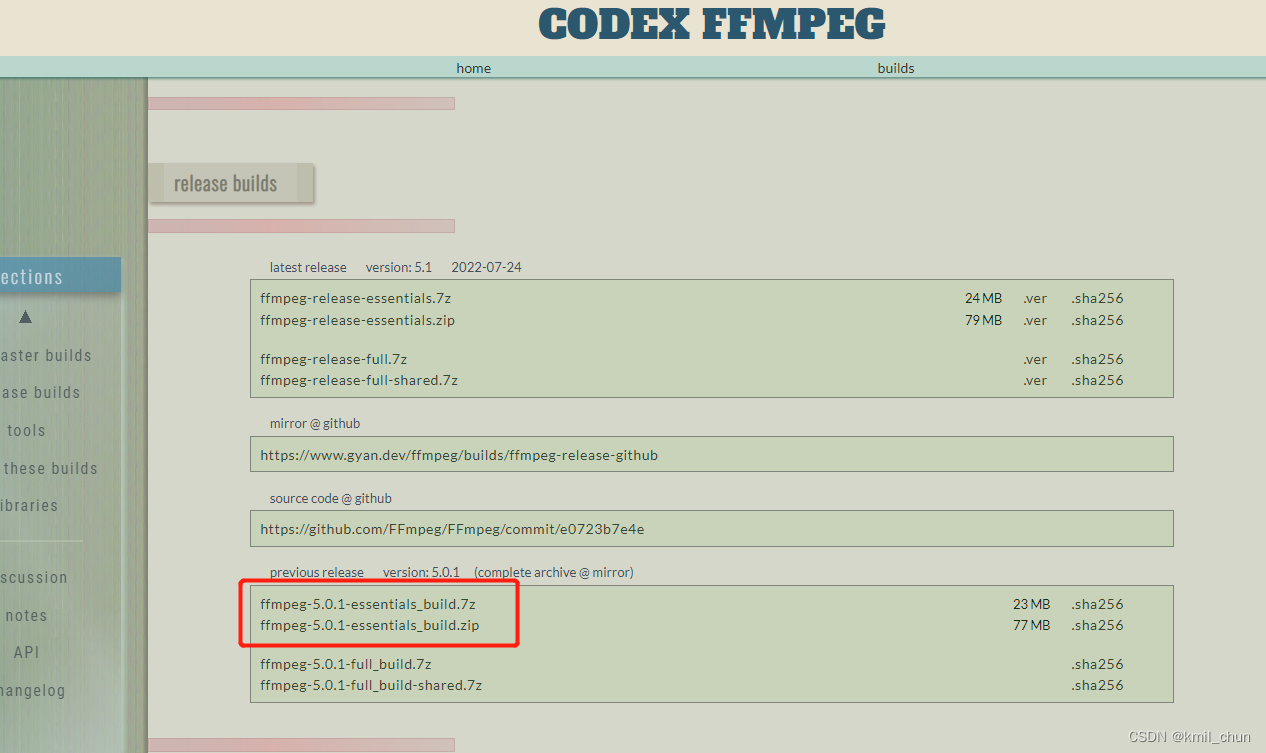Download ffmpeg-release-essentials.7z
The width and height of the screenshot is (1266, 753).
click(355, 298)
